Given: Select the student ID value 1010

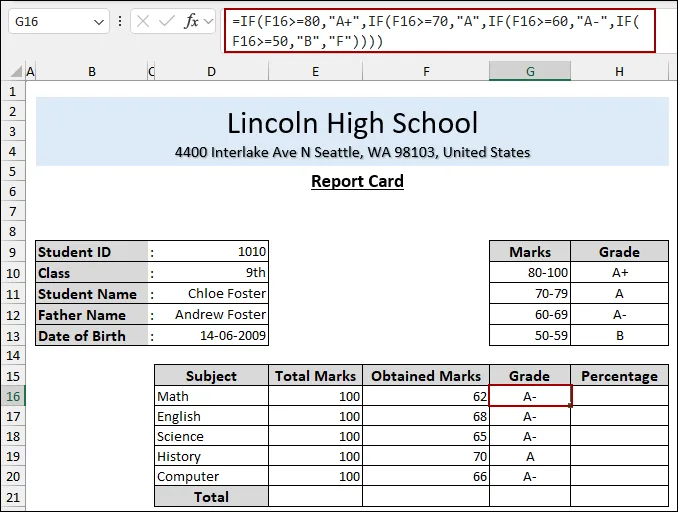Looking at the screenshot, I should point(211,252).
